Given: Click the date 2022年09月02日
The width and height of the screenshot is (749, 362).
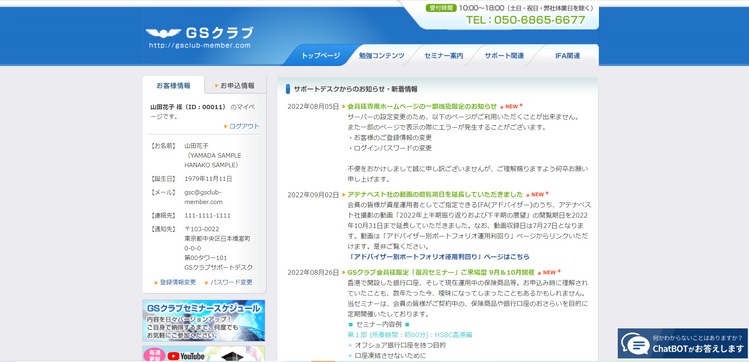Looking at the screenshot, I should 313,194.
